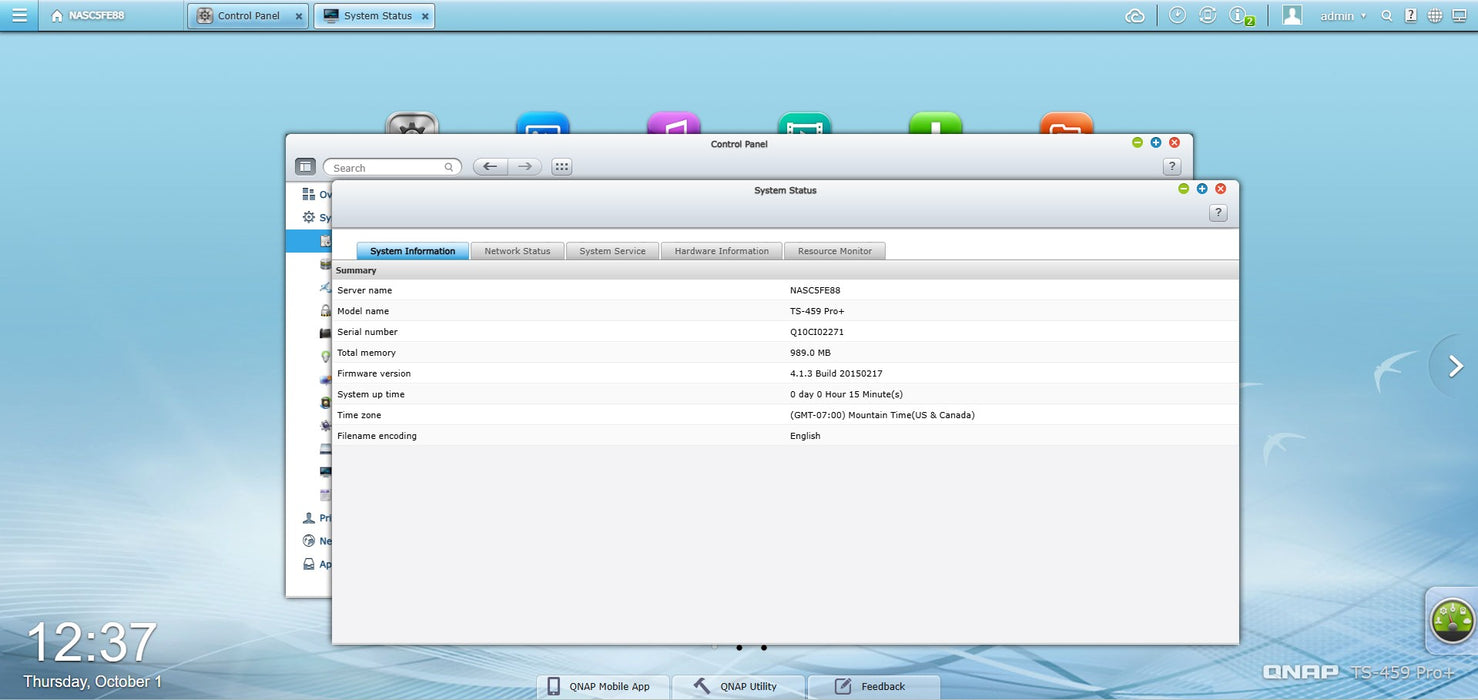
Task: Open Control Panel help button
Action: [x=1173, y=167]
